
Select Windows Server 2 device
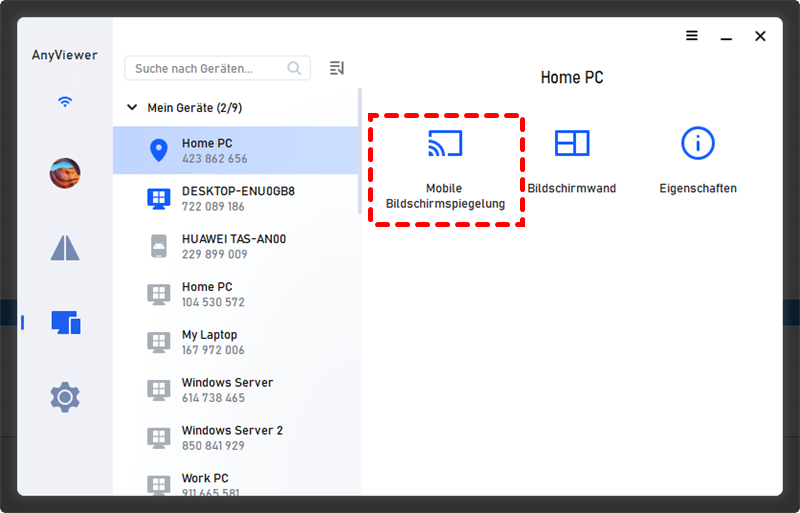tap(236, 438)
